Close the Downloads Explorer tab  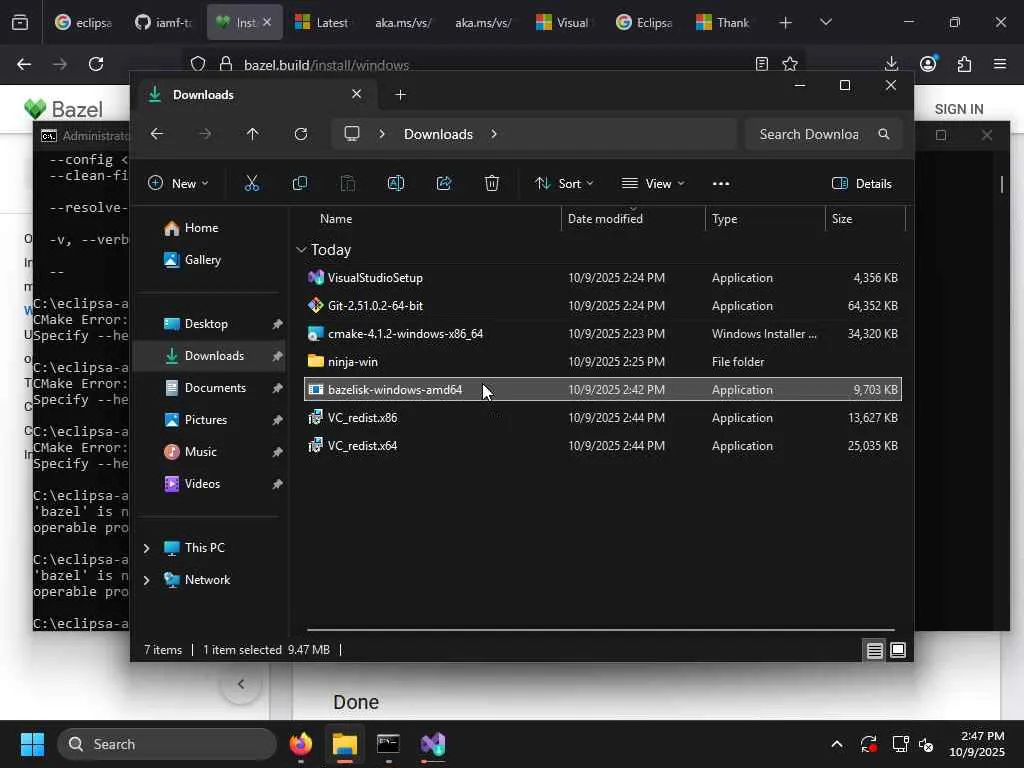[x=357, y=94]
